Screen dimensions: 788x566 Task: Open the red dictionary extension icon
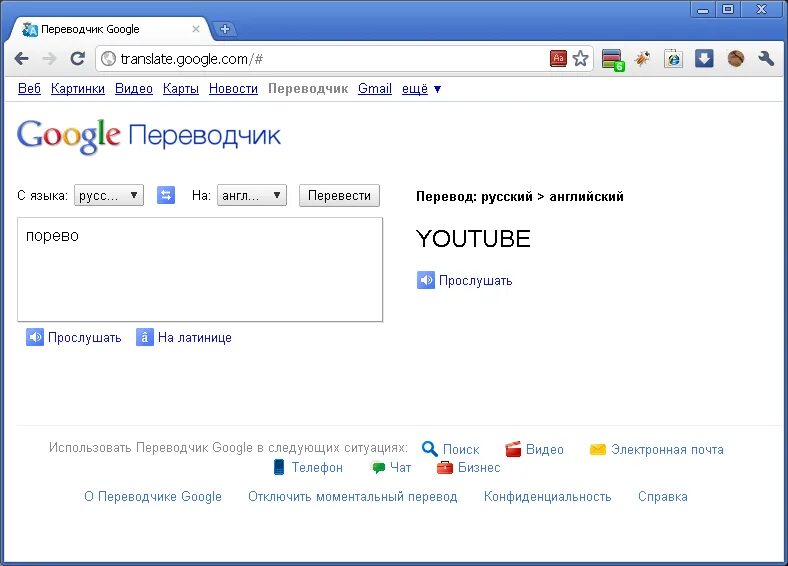(558, 59)
